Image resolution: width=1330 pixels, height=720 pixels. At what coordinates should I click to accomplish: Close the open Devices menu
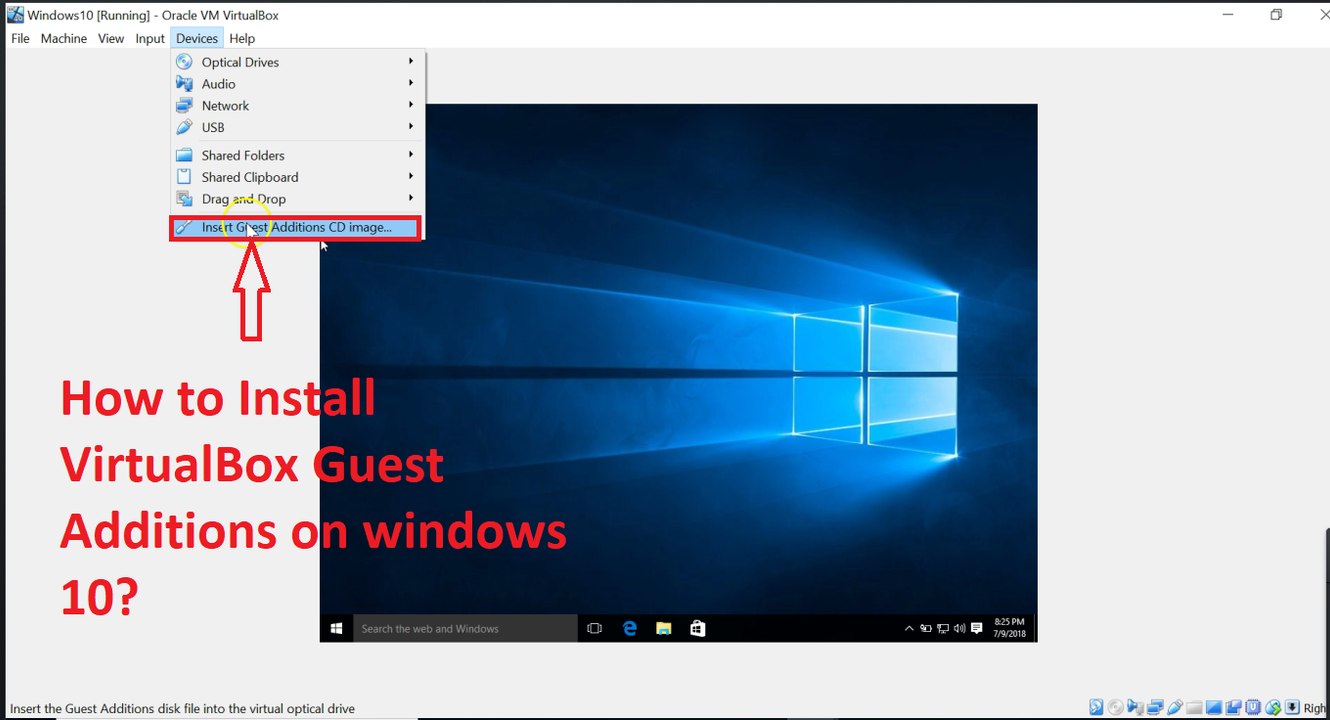coord(197,38)
